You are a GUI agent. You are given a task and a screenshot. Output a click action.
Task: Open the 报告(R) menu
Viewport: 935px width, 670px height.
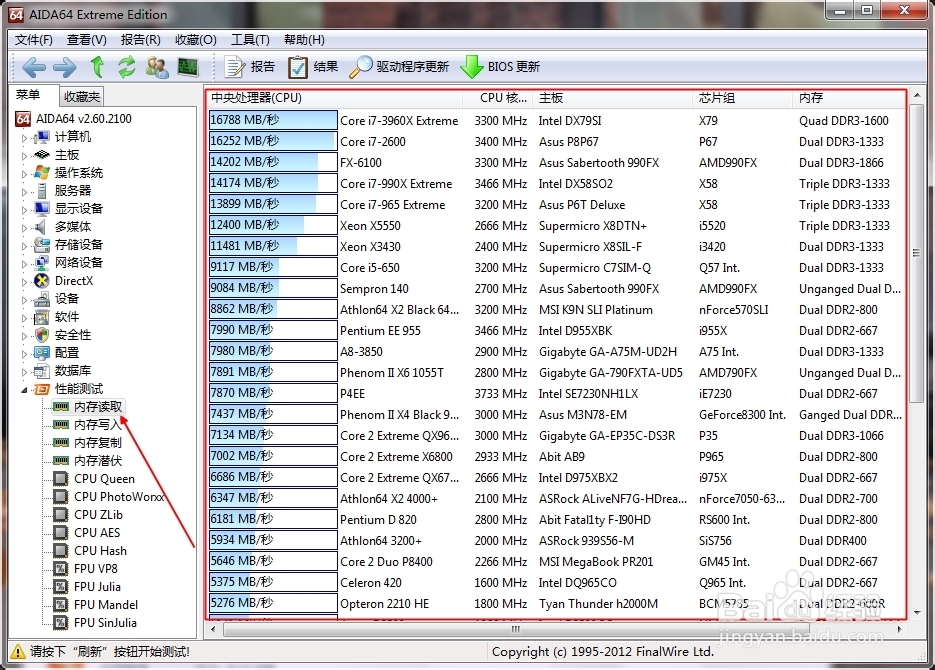[x=140, y=40]
